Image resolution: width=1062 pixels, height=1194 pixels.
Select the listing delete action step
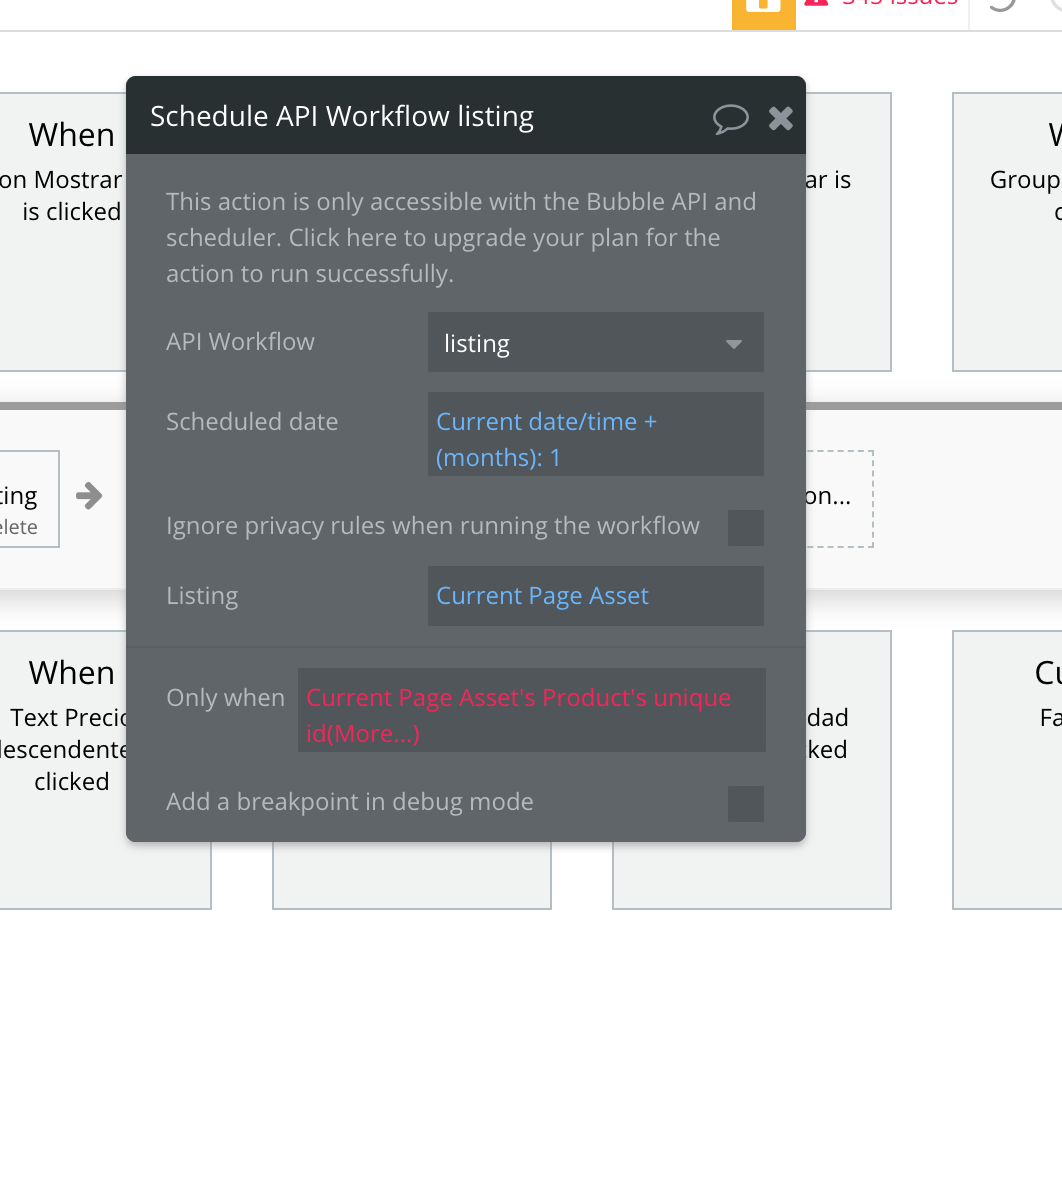pos(28,500)
